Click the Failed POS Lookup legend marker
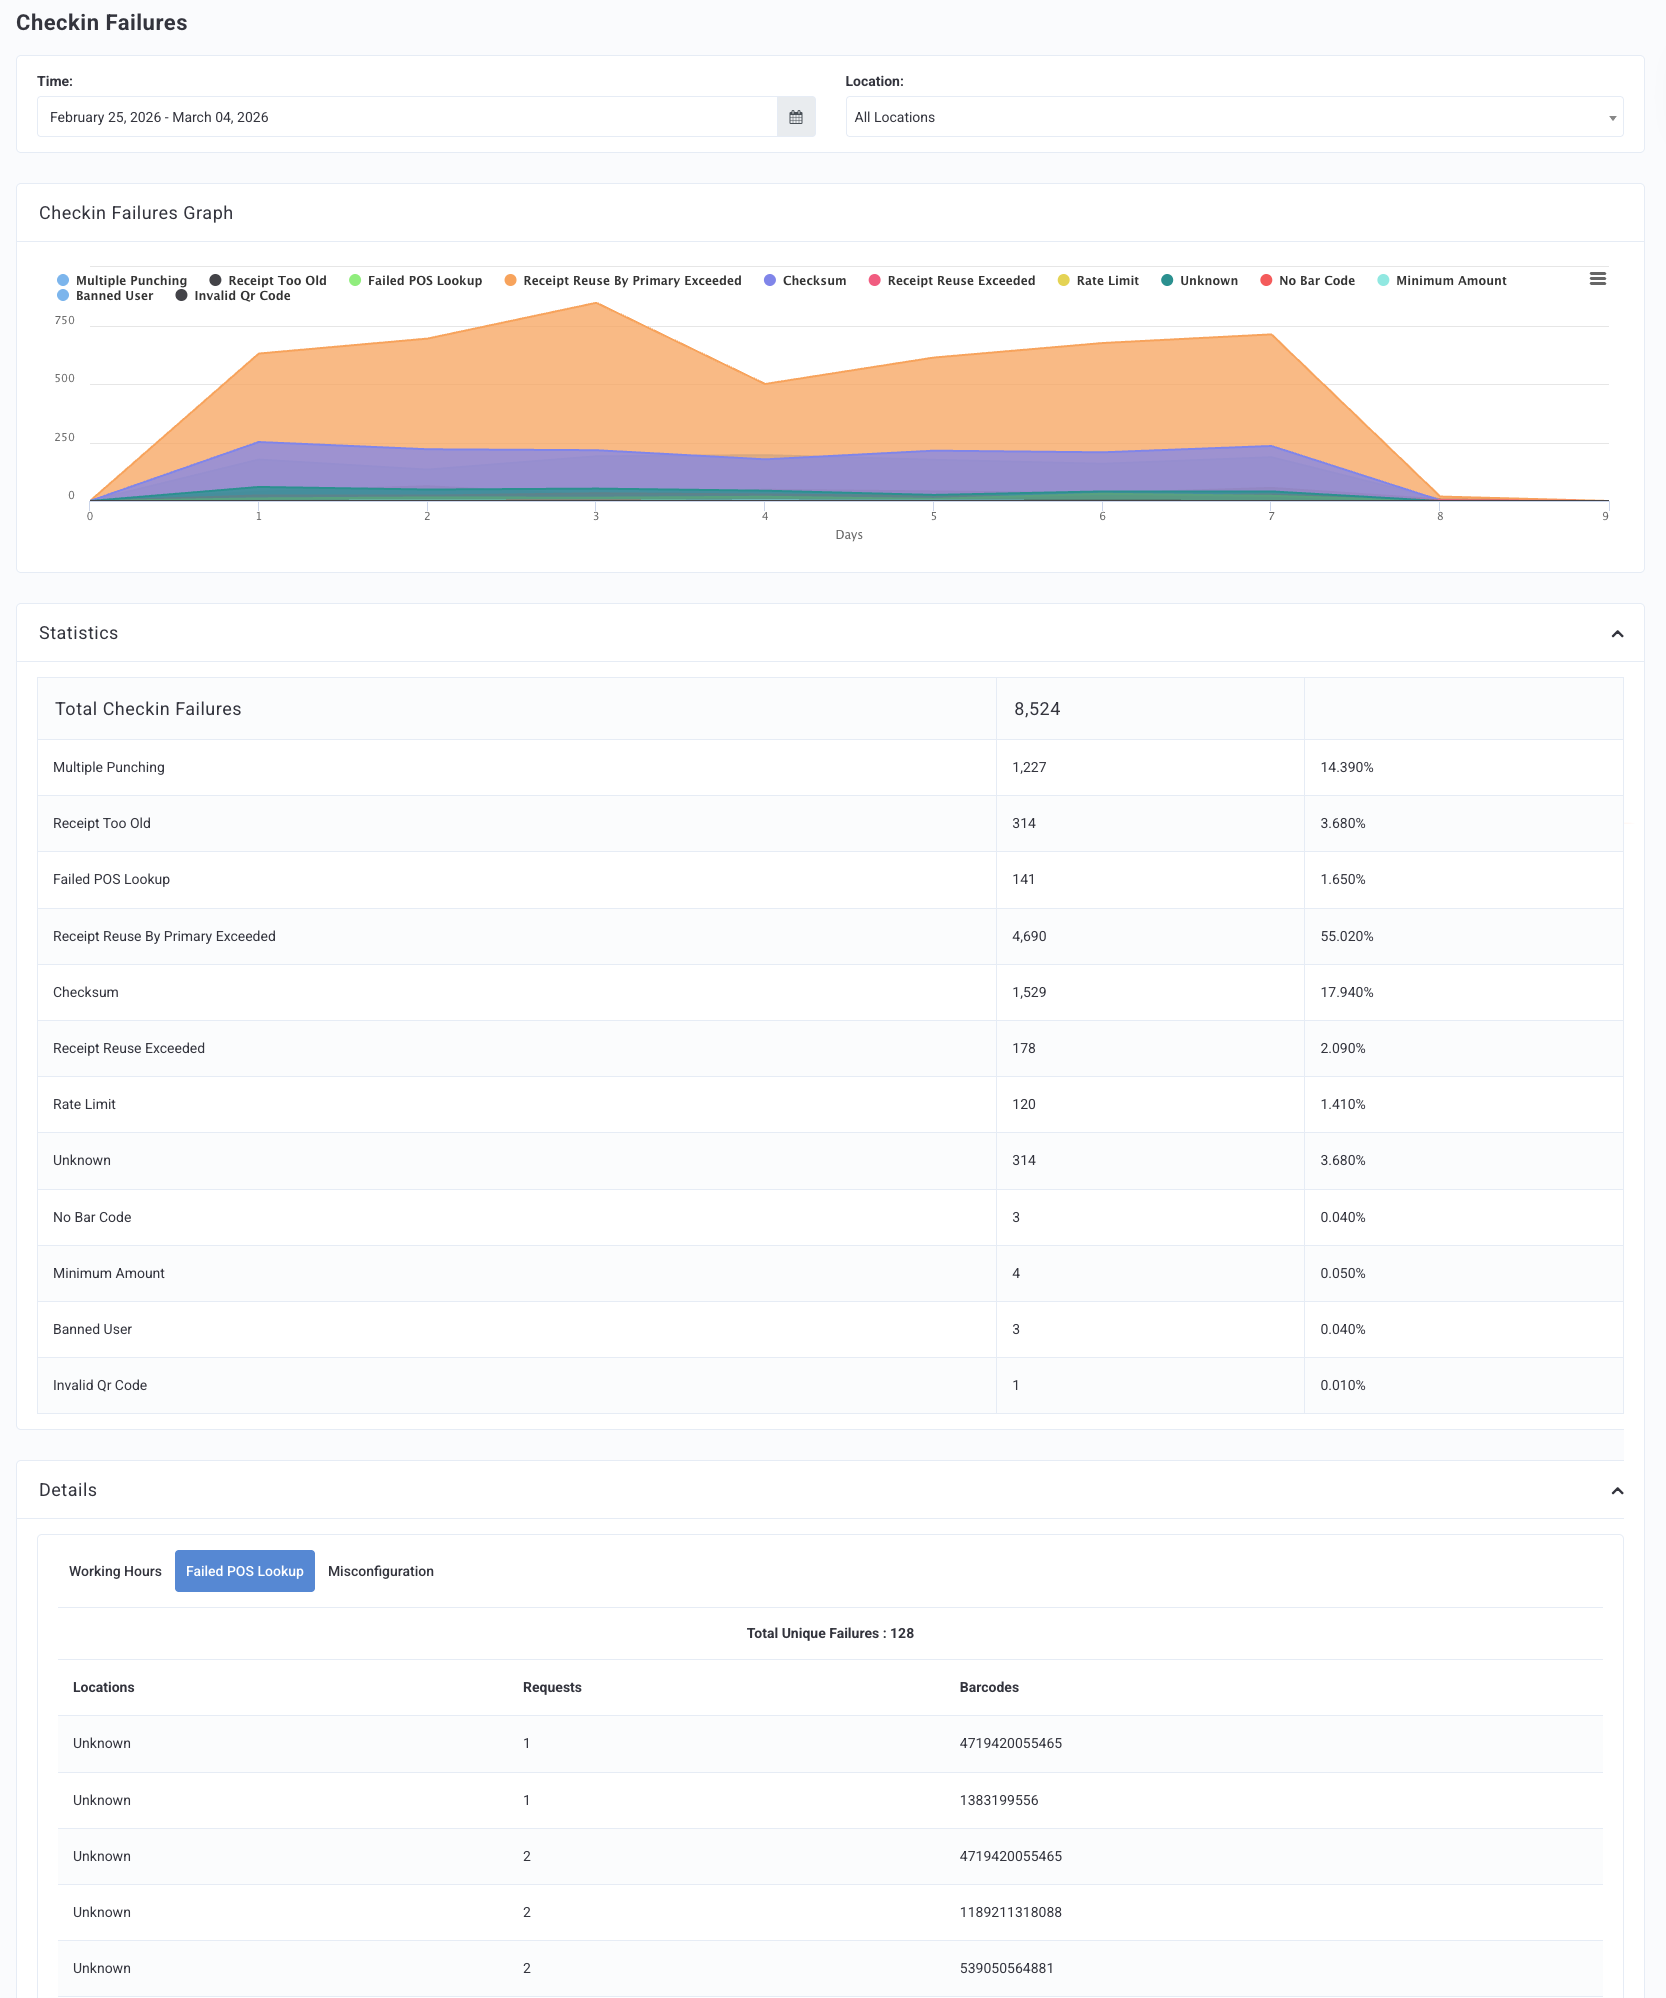Screen dimensions: 1666x1998 click(x=355, y=281)
